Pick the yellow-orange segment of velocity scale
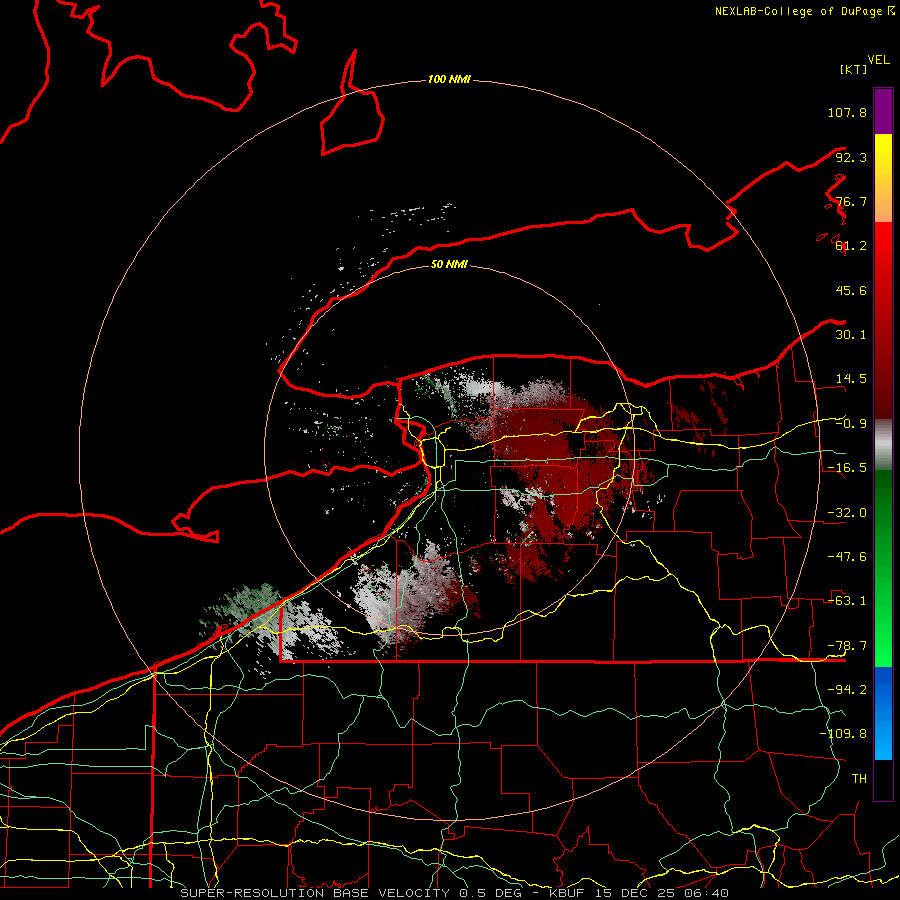Viewport: 900px width, 900px height. [883, 178]
